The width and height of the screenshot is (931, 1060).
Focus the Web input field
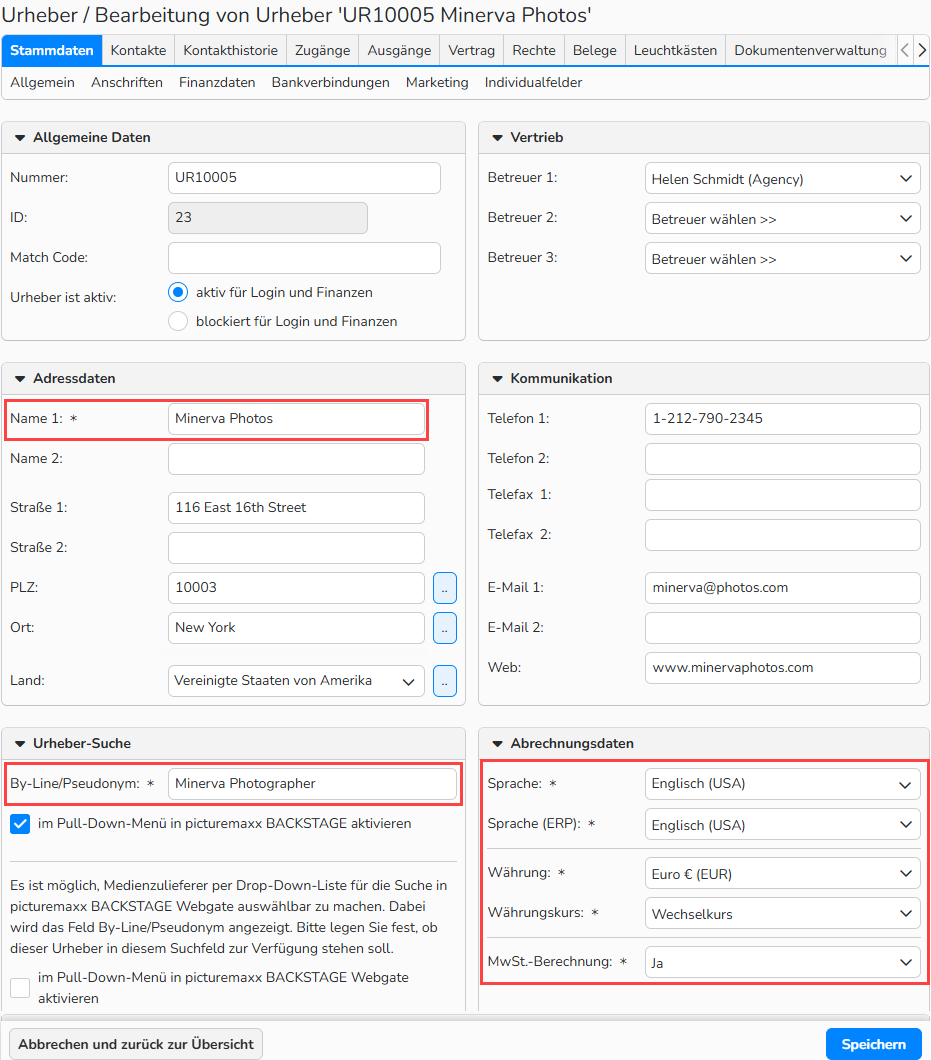(x=782, y=667)
